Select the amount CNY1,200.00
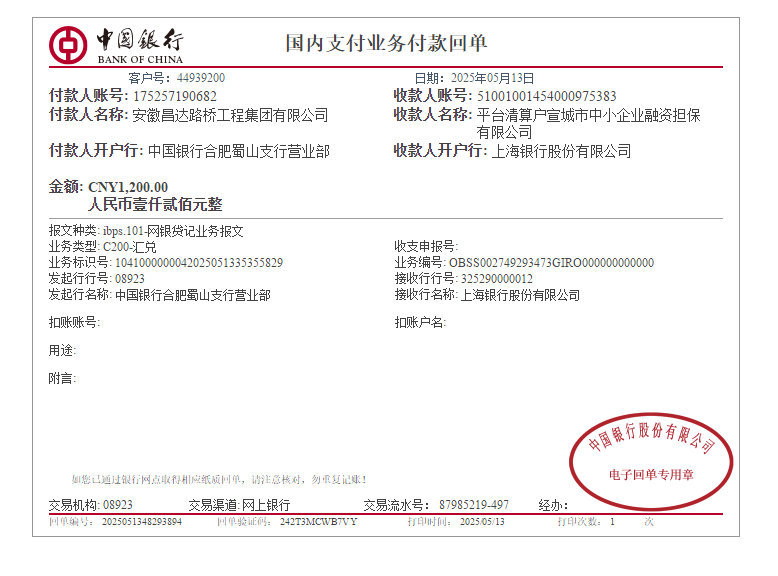The width and height of the screenshot is (778, 576). (x=128, y=187)
